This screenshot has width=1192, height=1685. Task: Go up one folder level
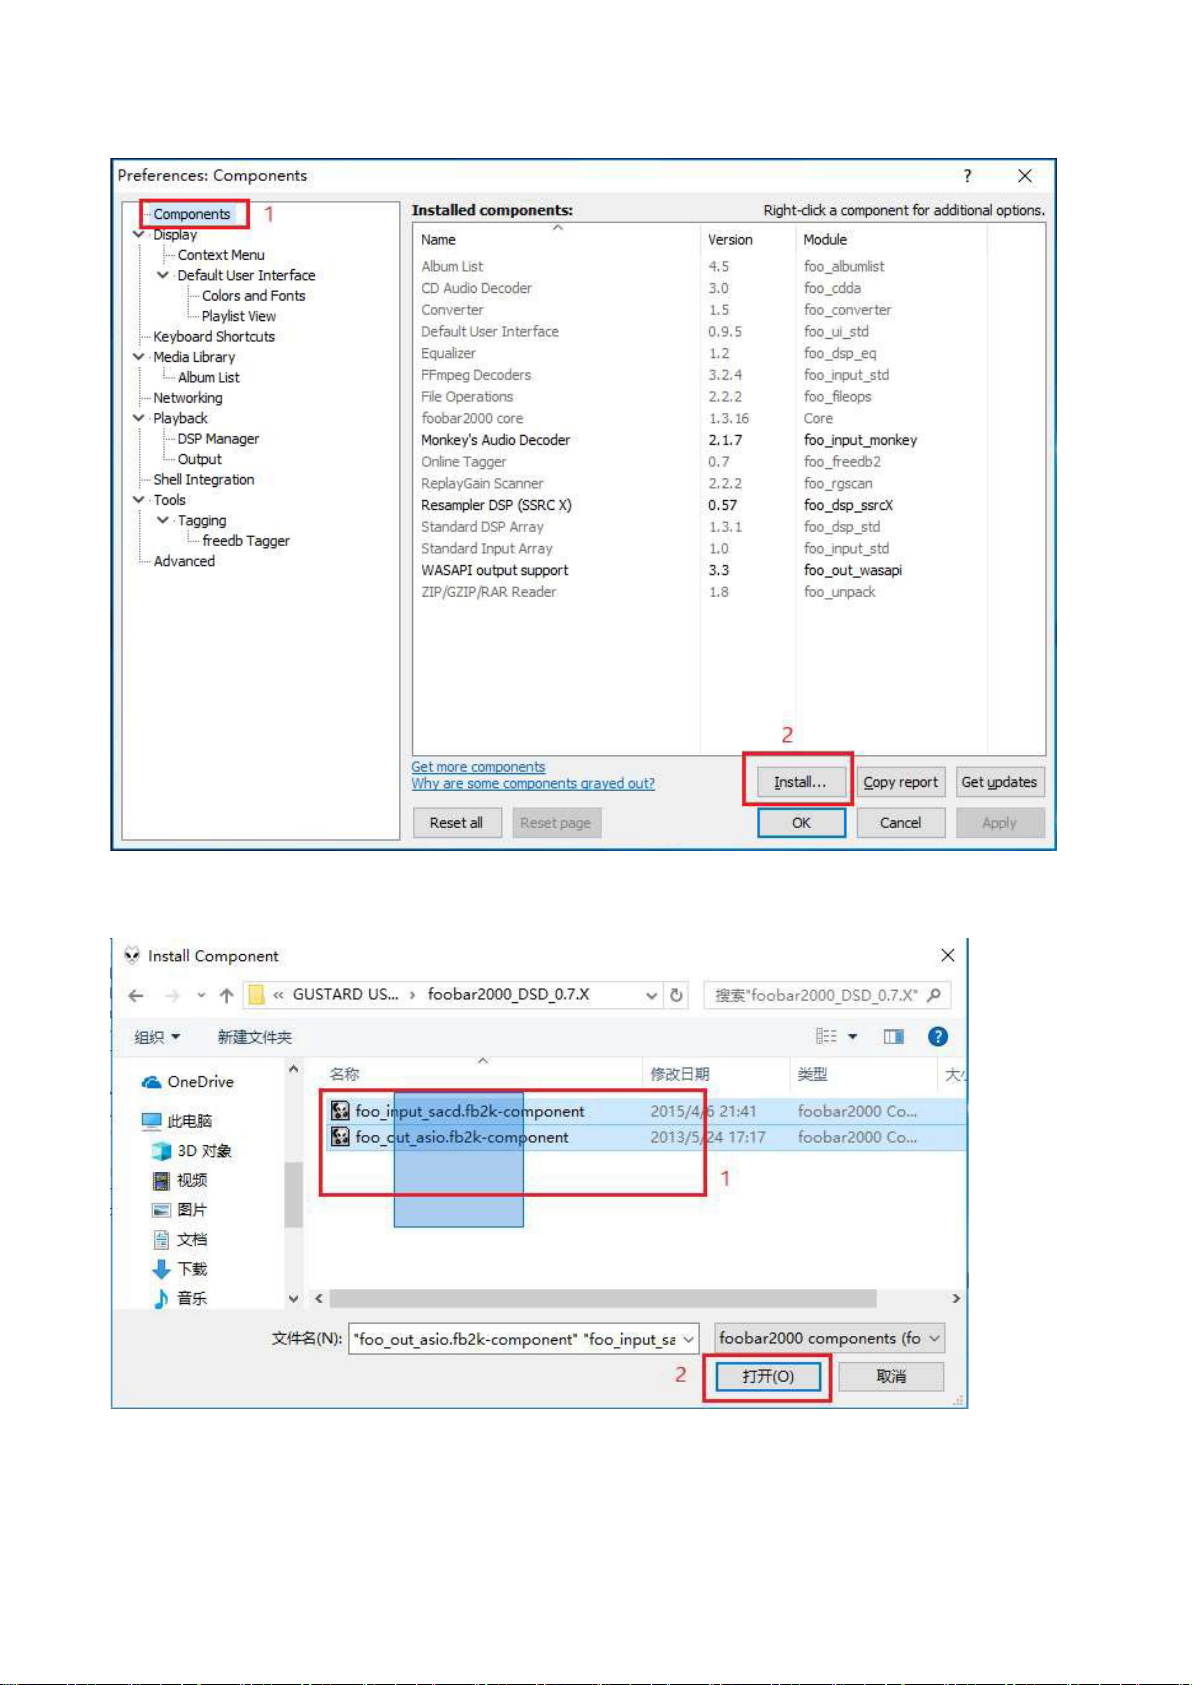coord(227,995)
